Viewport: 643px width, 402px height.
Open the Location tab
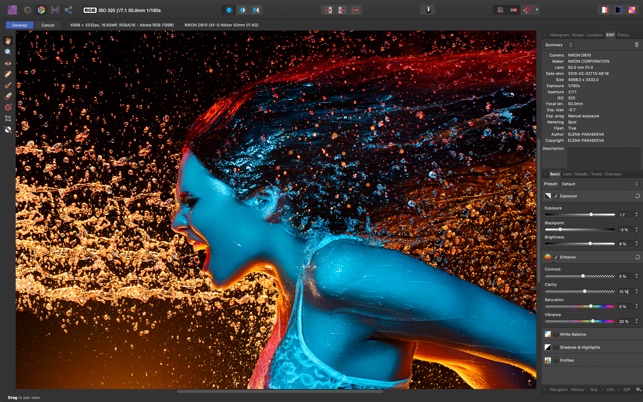coord(595,35)
